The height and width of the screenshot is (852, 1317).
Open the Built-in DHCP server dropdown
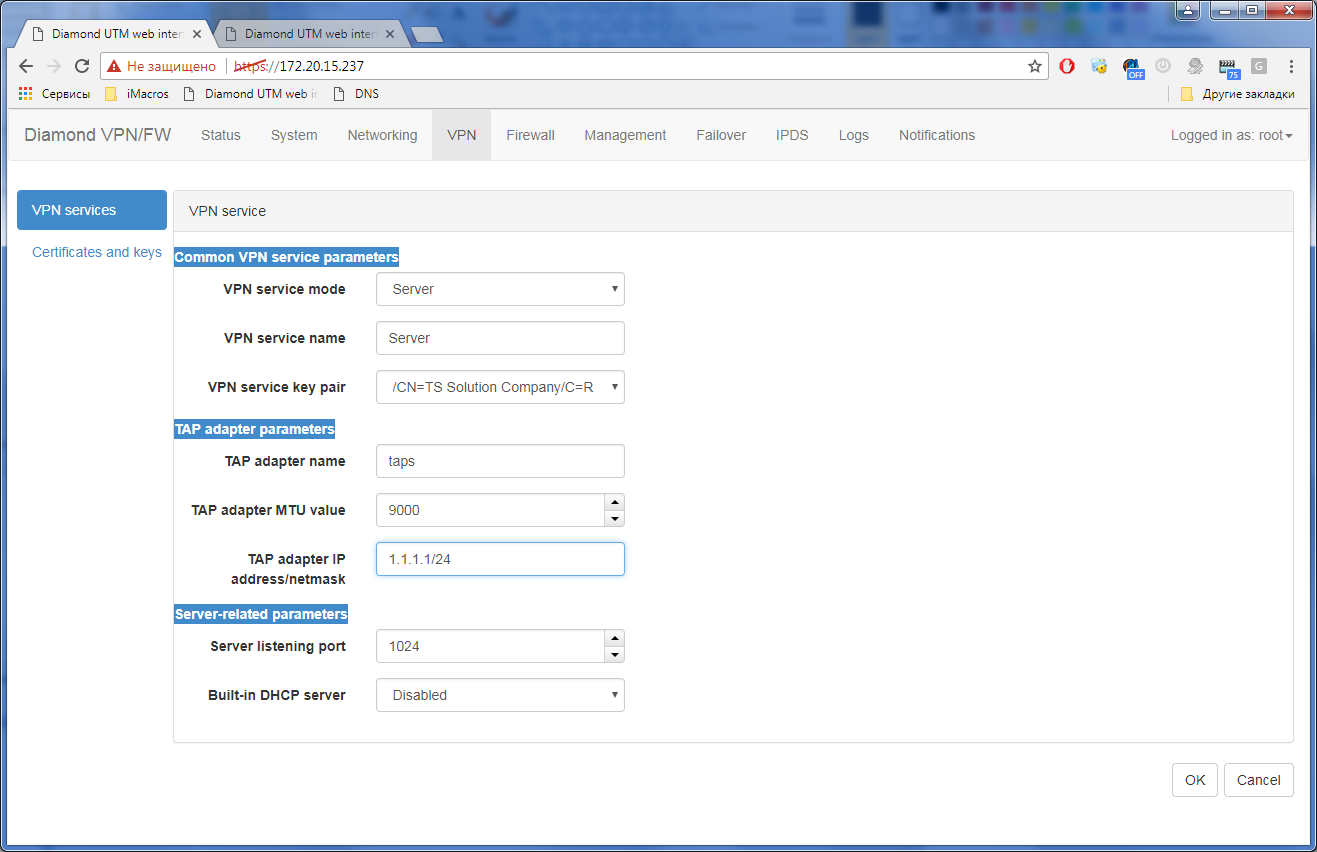point(500,695)
